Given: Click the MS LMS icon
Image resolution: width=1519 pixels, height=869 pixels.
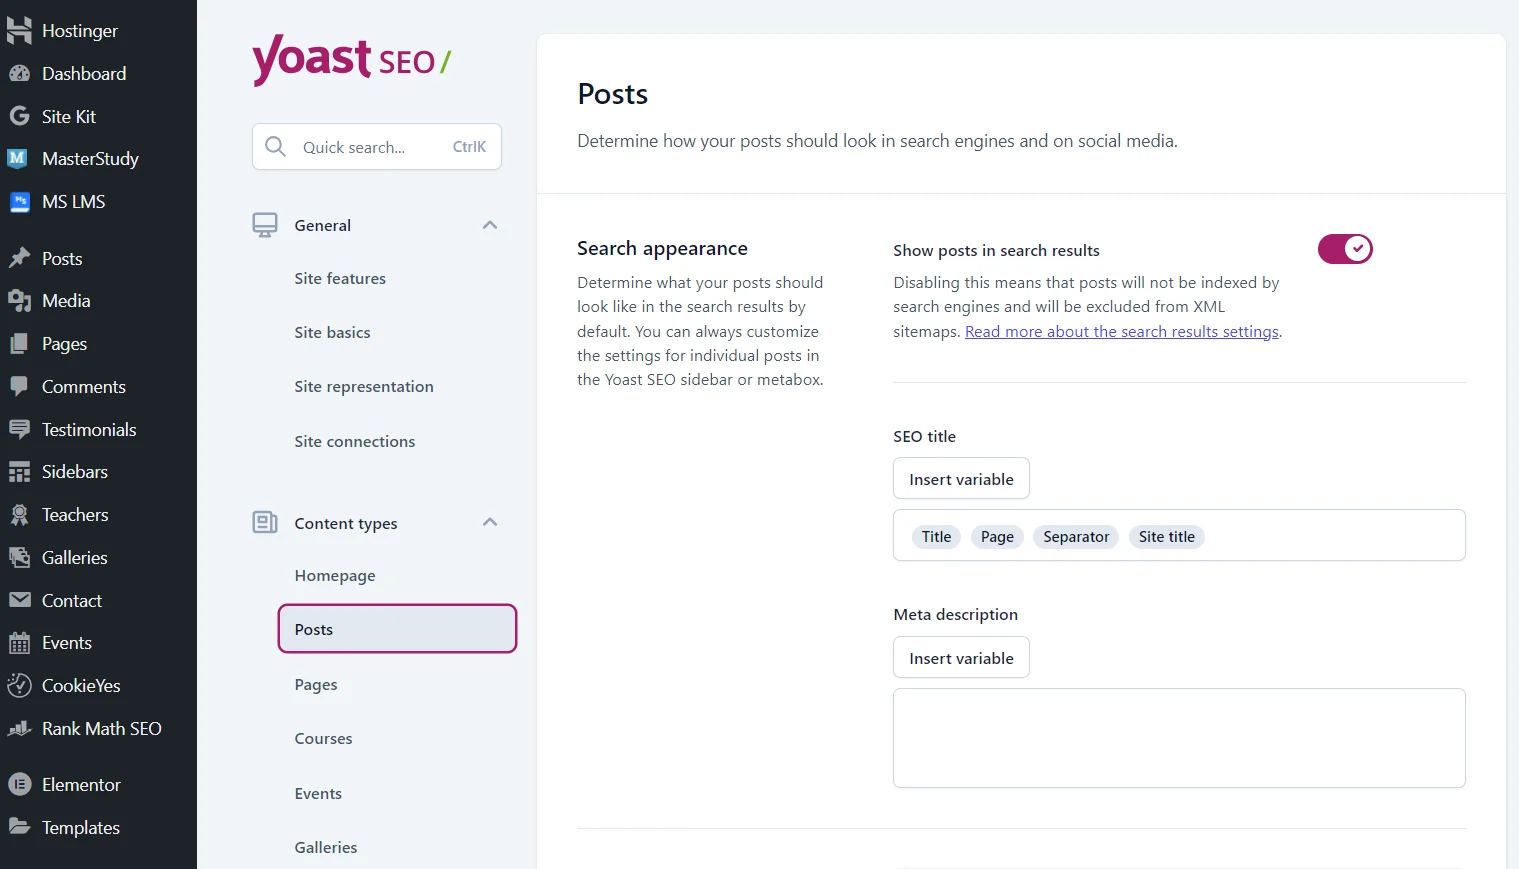Looking at the screenshot, I should pos(19,202).
